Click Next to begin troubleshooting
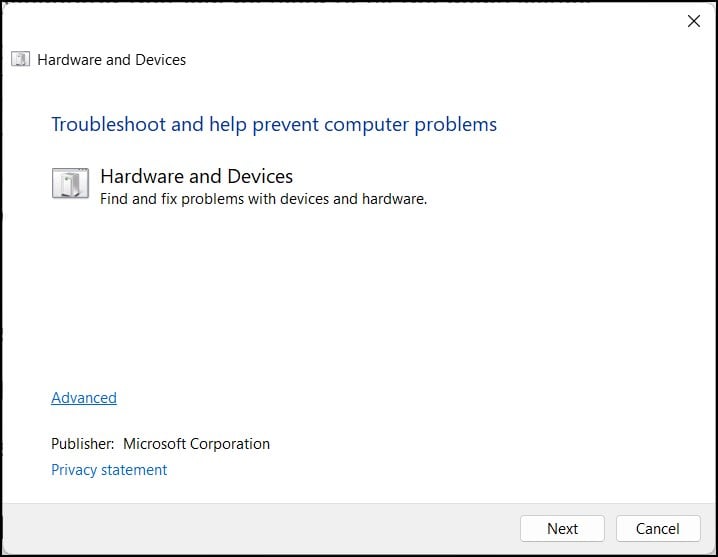 (x=562, y=529)
